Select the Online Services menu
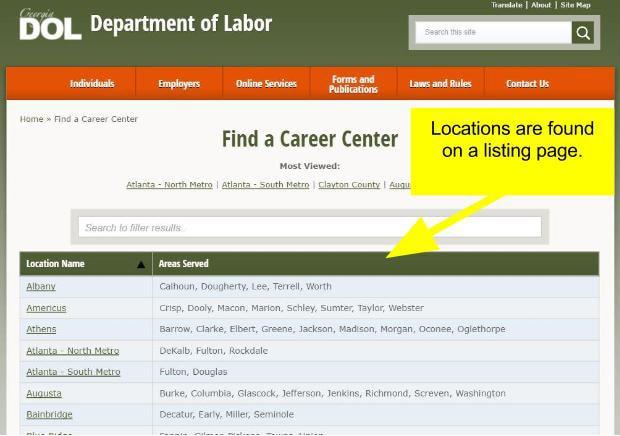620x436 pixels. tap(266, 84)
